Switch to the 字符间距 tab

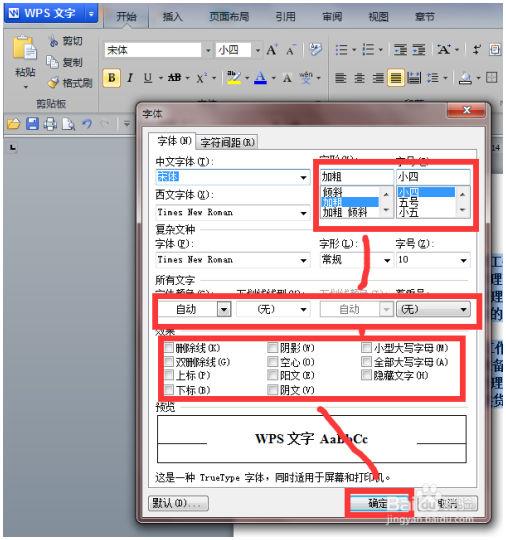pos(227,142)
